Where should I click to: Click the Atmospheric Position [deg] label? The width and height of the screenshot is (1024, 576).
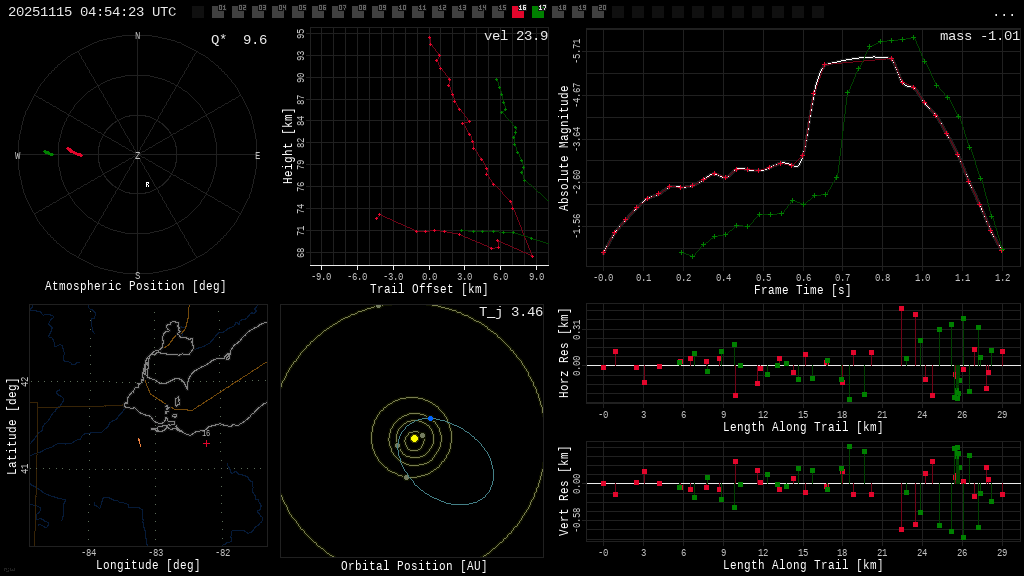pyautogui.click(x=135, y=286)
